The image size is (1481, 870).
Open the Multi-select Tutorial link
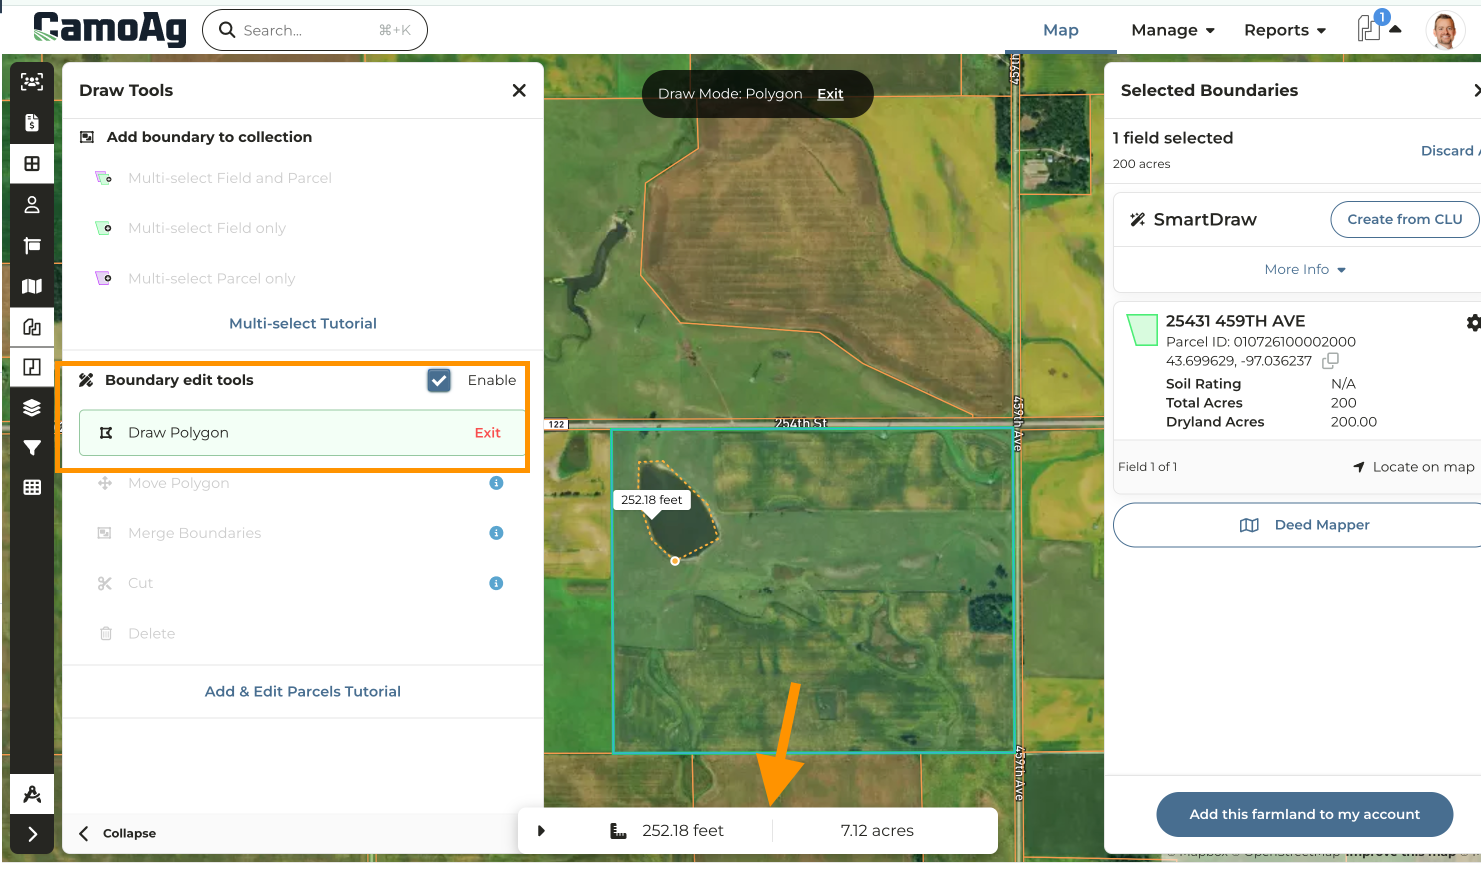tap(302, 323)
